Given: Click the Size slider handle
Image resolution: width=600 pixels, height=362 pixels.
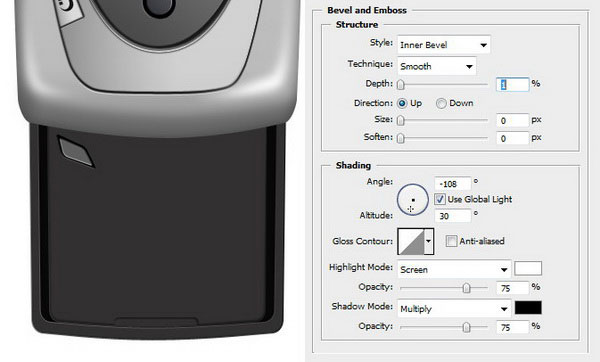Looking at the screenshot, I should click(401, 121).
